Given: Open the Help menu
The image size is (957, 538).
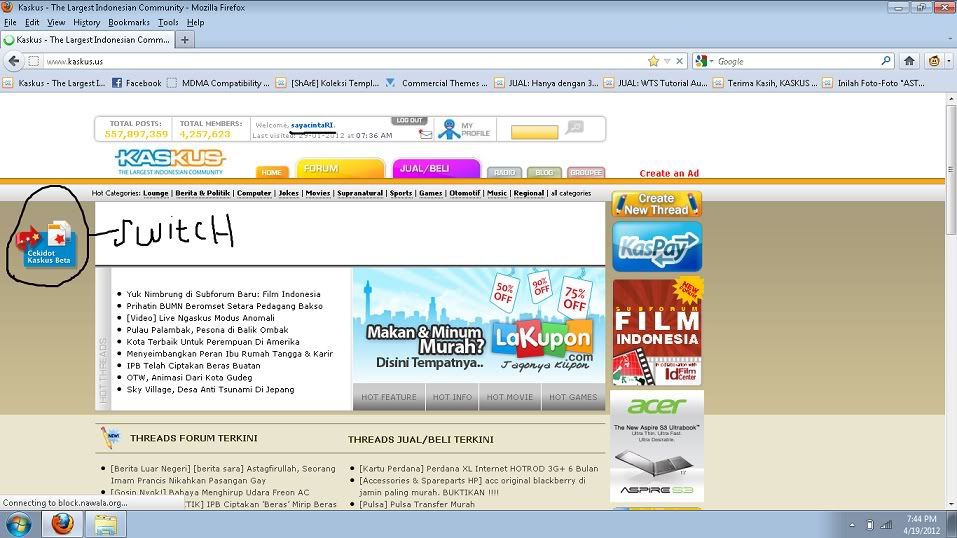Looking at the screenshot, I should pyautogui.click(x=195, y=23).
